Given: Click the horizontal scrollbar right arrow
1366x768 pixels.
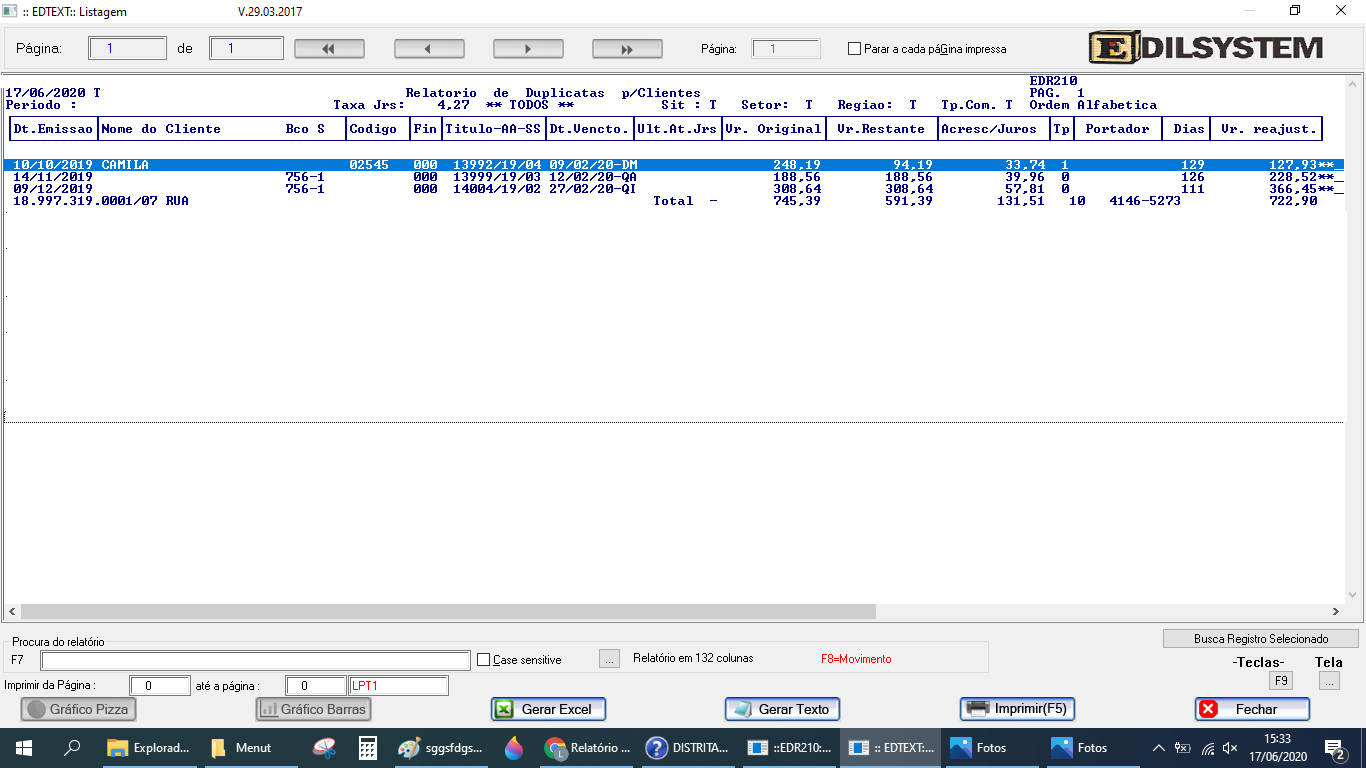Looking at the screenshot, I should pos(1335,612).
